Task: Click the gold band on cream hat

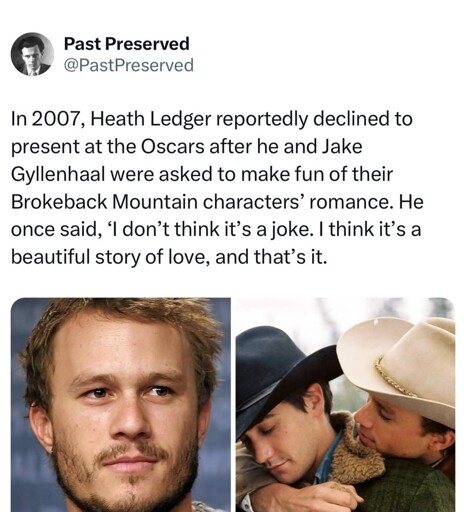Action: click(x=395, y=377)
